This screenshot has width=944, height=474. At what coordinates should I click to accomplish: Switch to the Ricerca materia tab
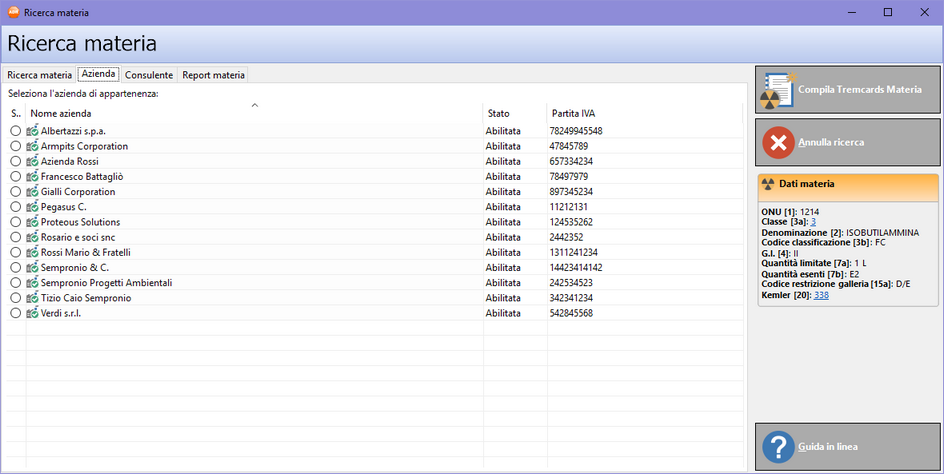tap(40, 75)
